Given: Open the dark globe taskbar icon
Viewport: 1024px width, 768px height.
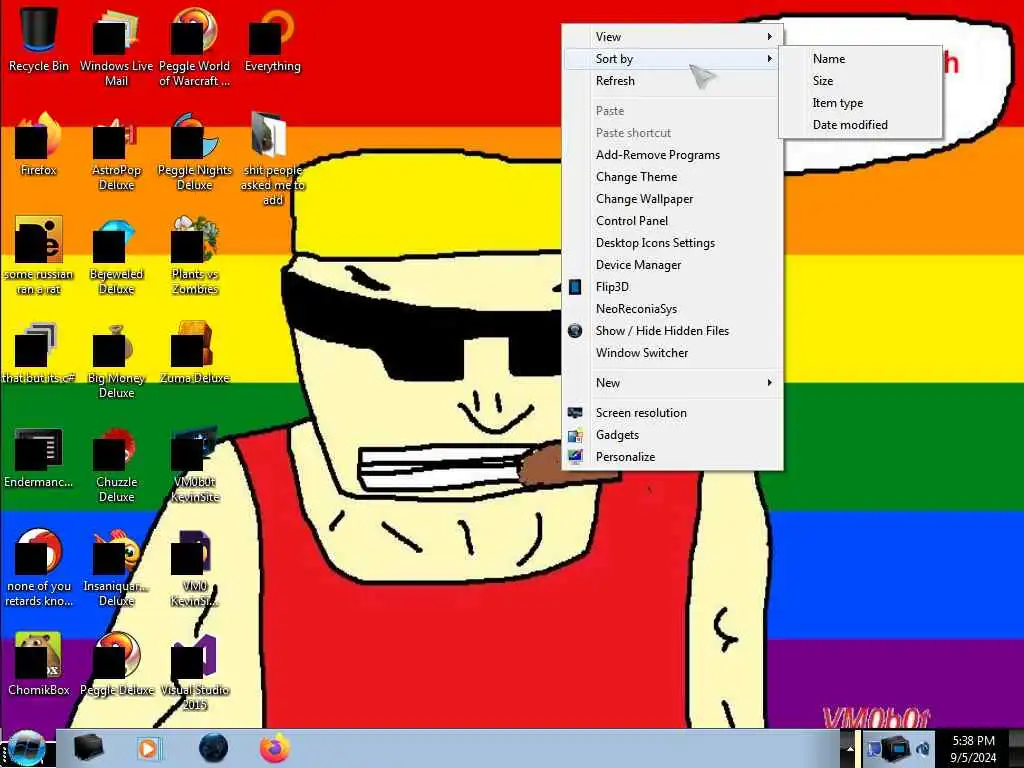Looking at the screenshot, I should point(213,748).
